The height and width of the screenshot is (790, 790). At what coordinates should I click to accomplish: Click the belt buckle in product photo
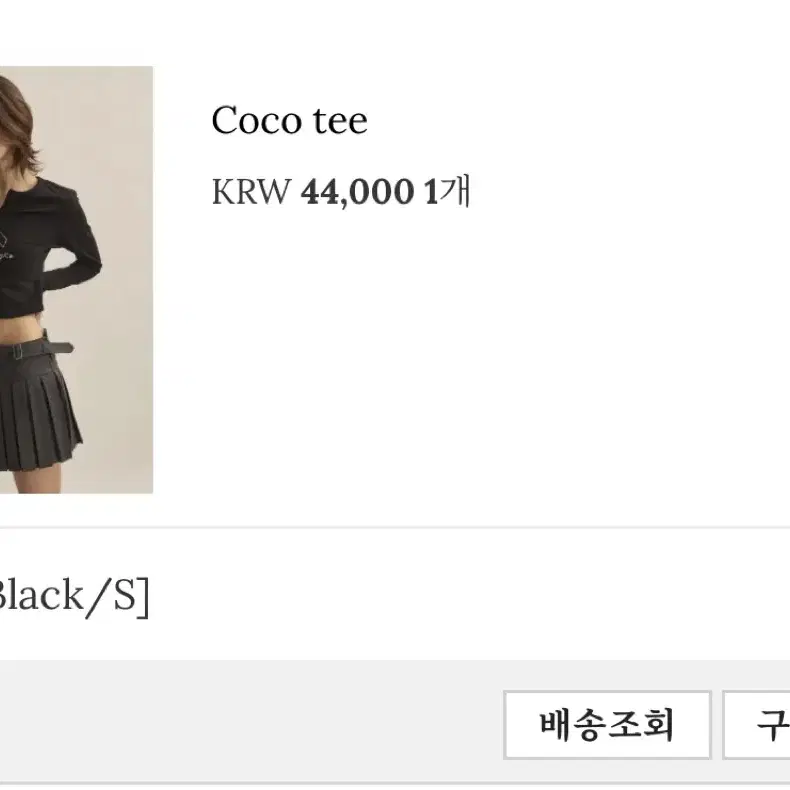pos(18,350)
